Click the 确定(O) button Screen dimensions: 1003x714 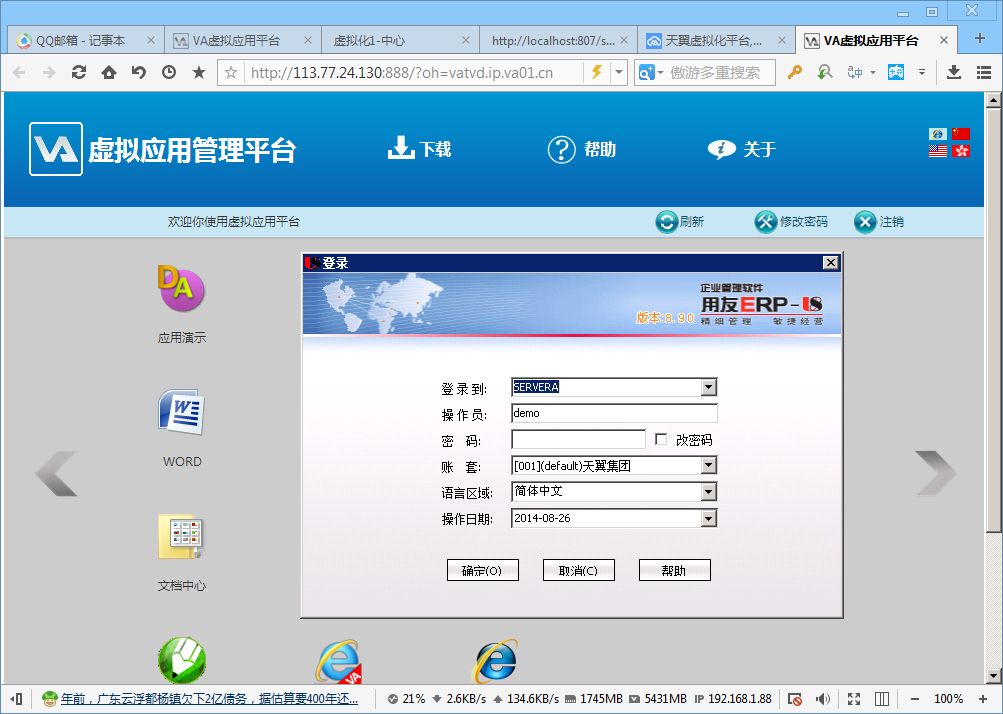click(x=488, y=570)
